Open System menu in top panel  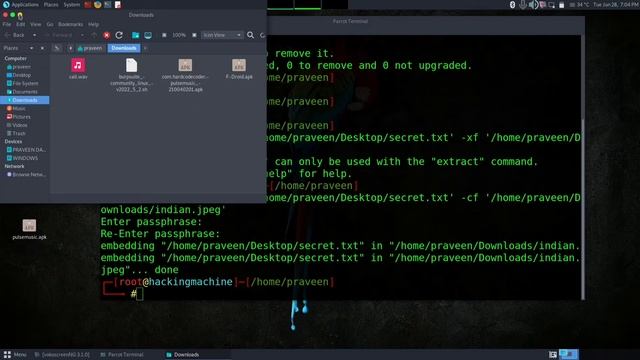pos(71,4)
